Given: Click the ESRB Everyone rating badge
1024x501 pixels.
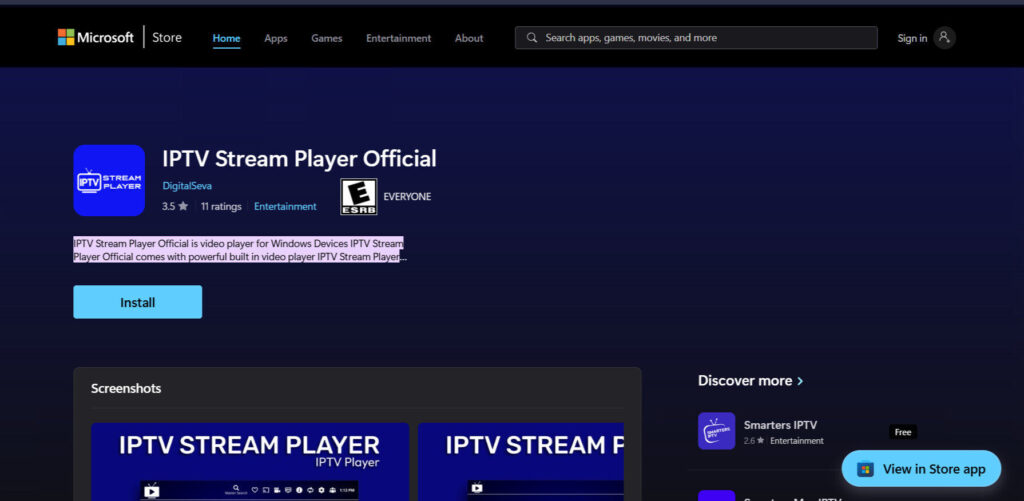Looking at the screenshot, I should (x=359, y=197).
